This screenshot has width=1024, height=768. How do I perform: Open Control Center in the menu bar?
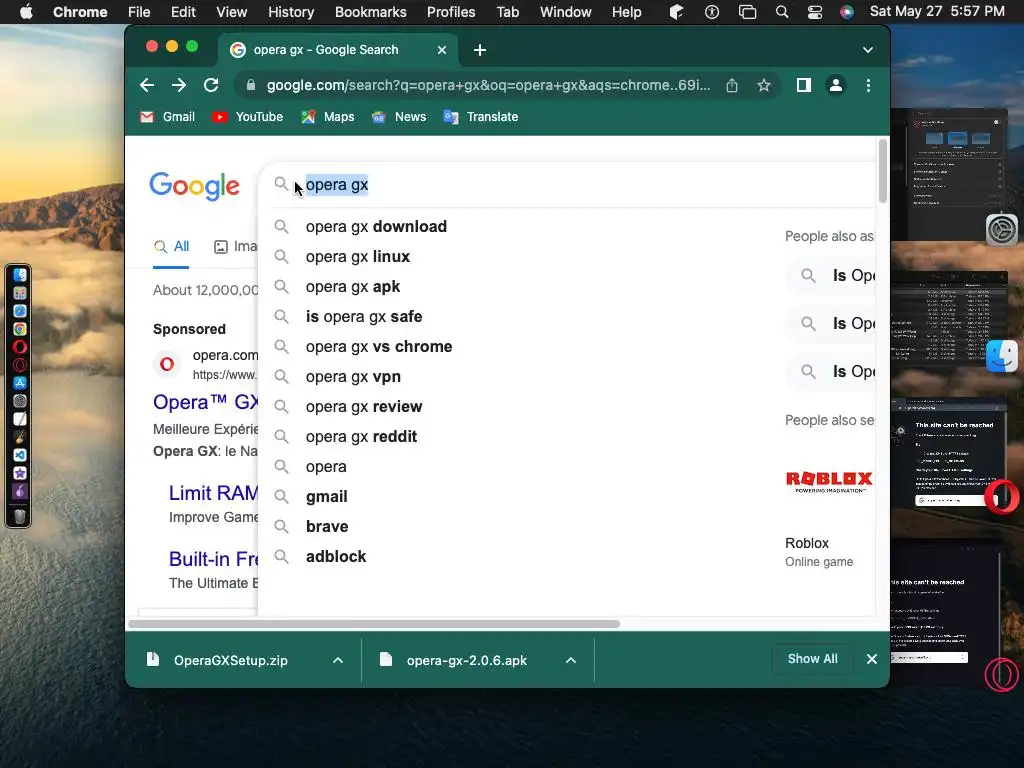tap(814, 12)
